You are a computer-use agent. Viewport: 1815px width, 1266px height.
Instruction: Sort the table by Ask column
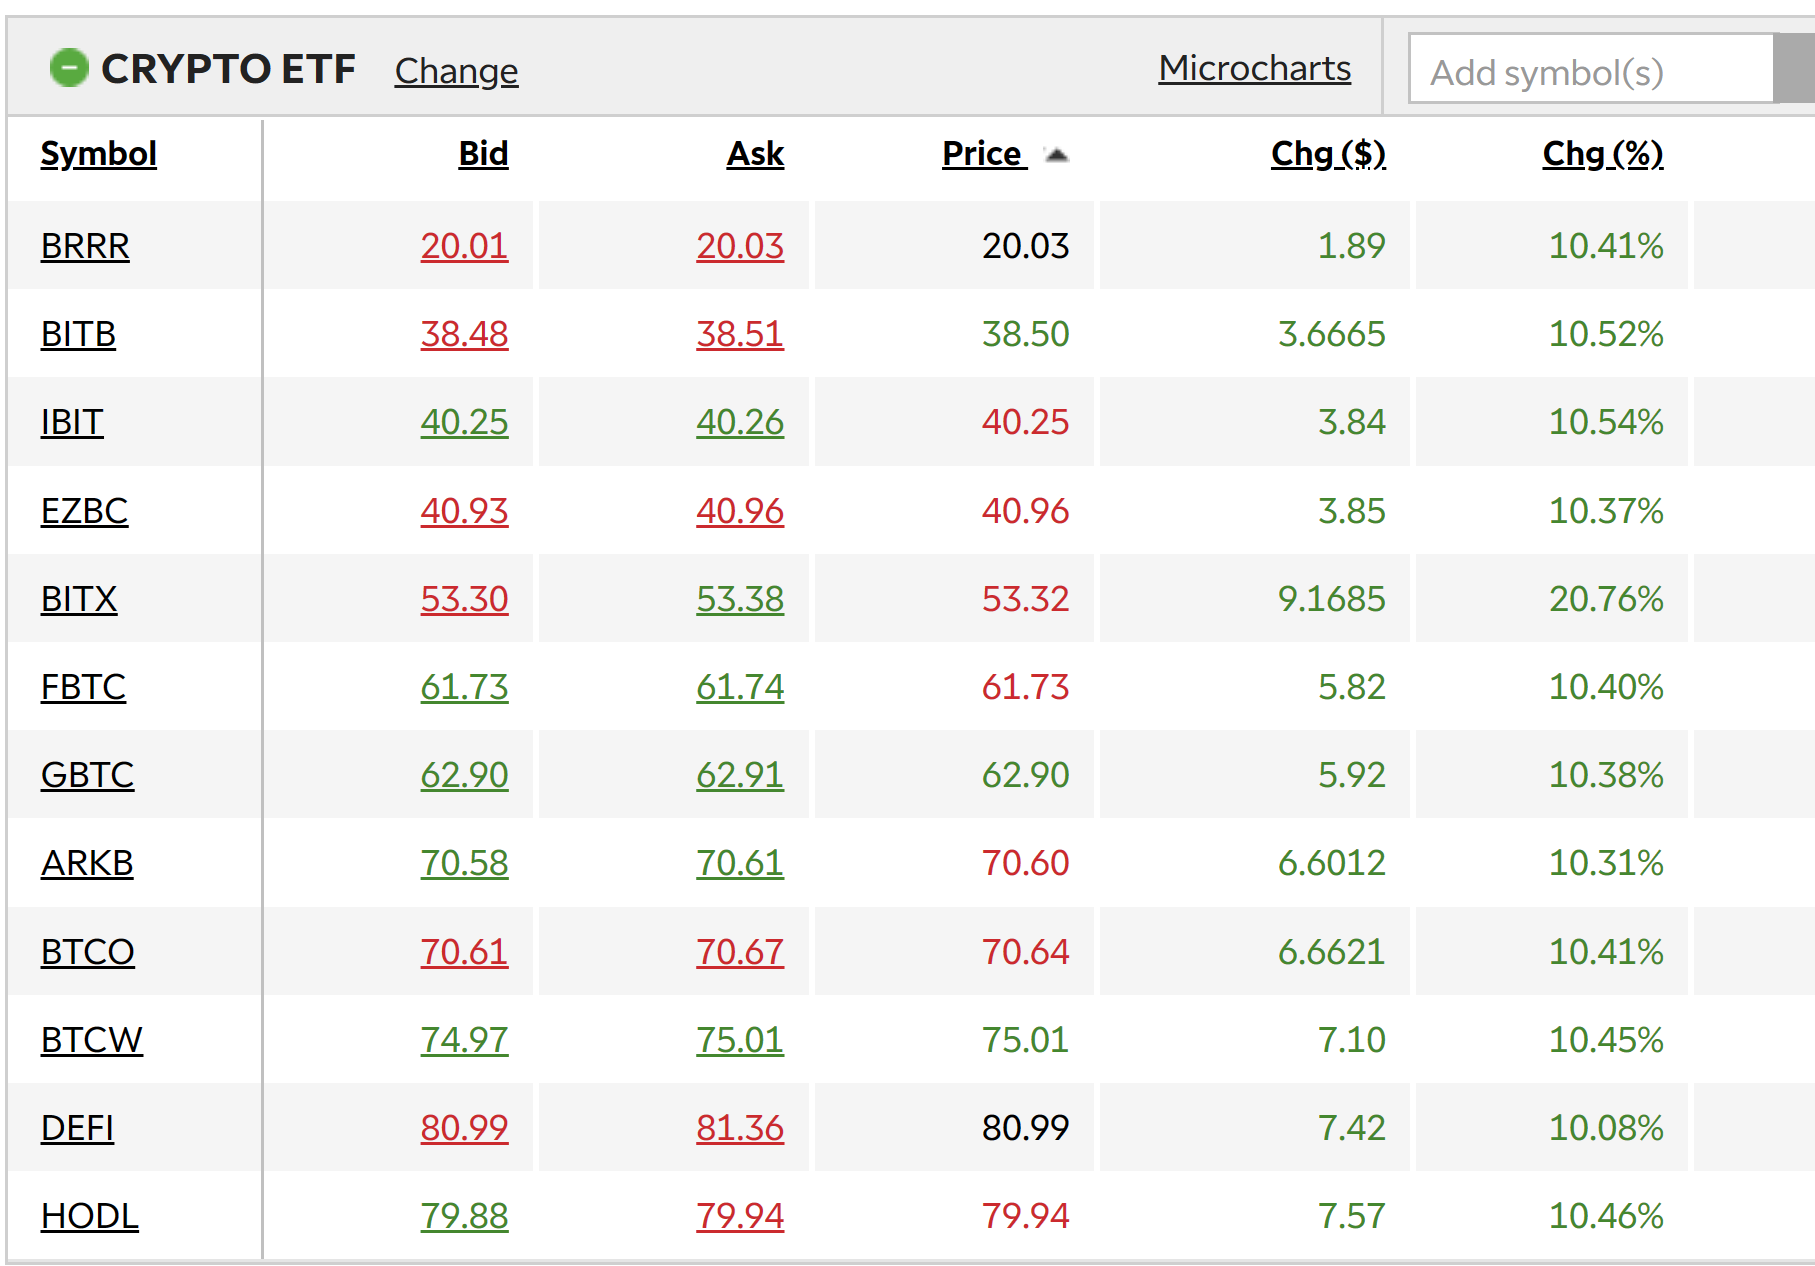tap(755, 154)
